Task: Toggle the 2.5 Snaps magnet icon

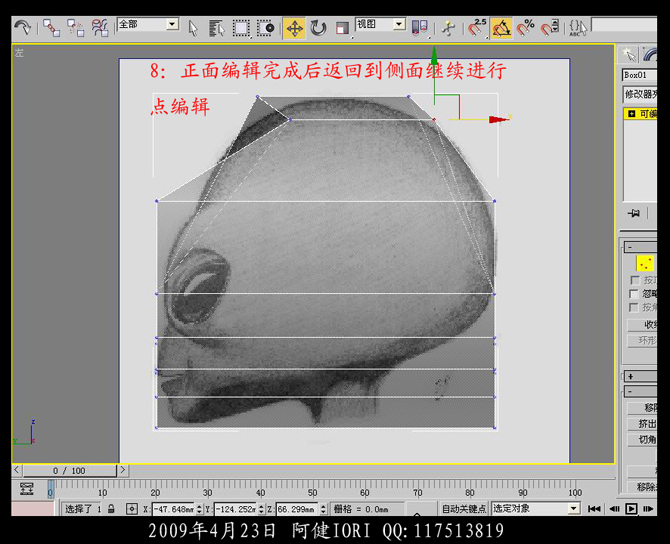Action: pyautogui.click(x=477, y=28)
